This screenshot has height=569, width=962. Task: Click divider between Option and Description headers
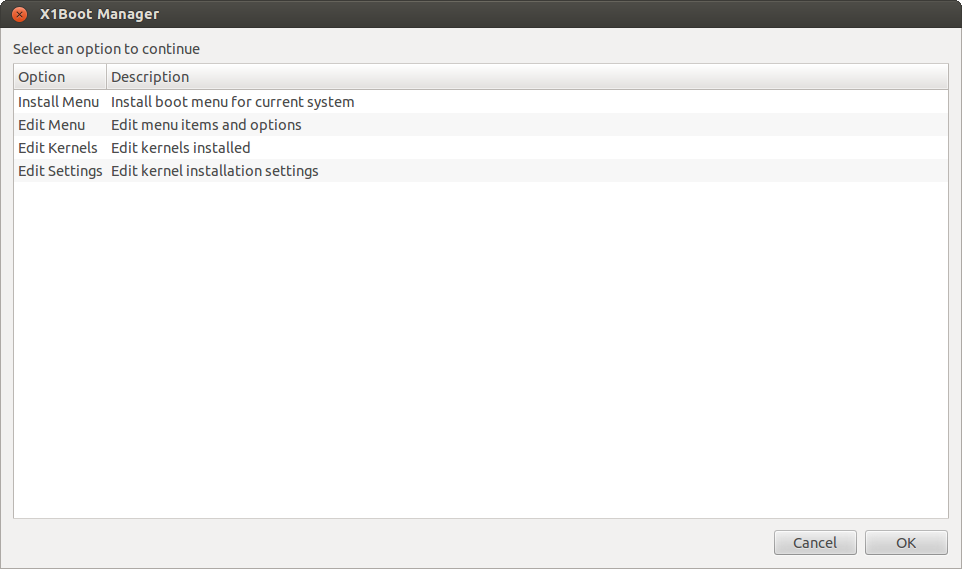tap(106, 77)
